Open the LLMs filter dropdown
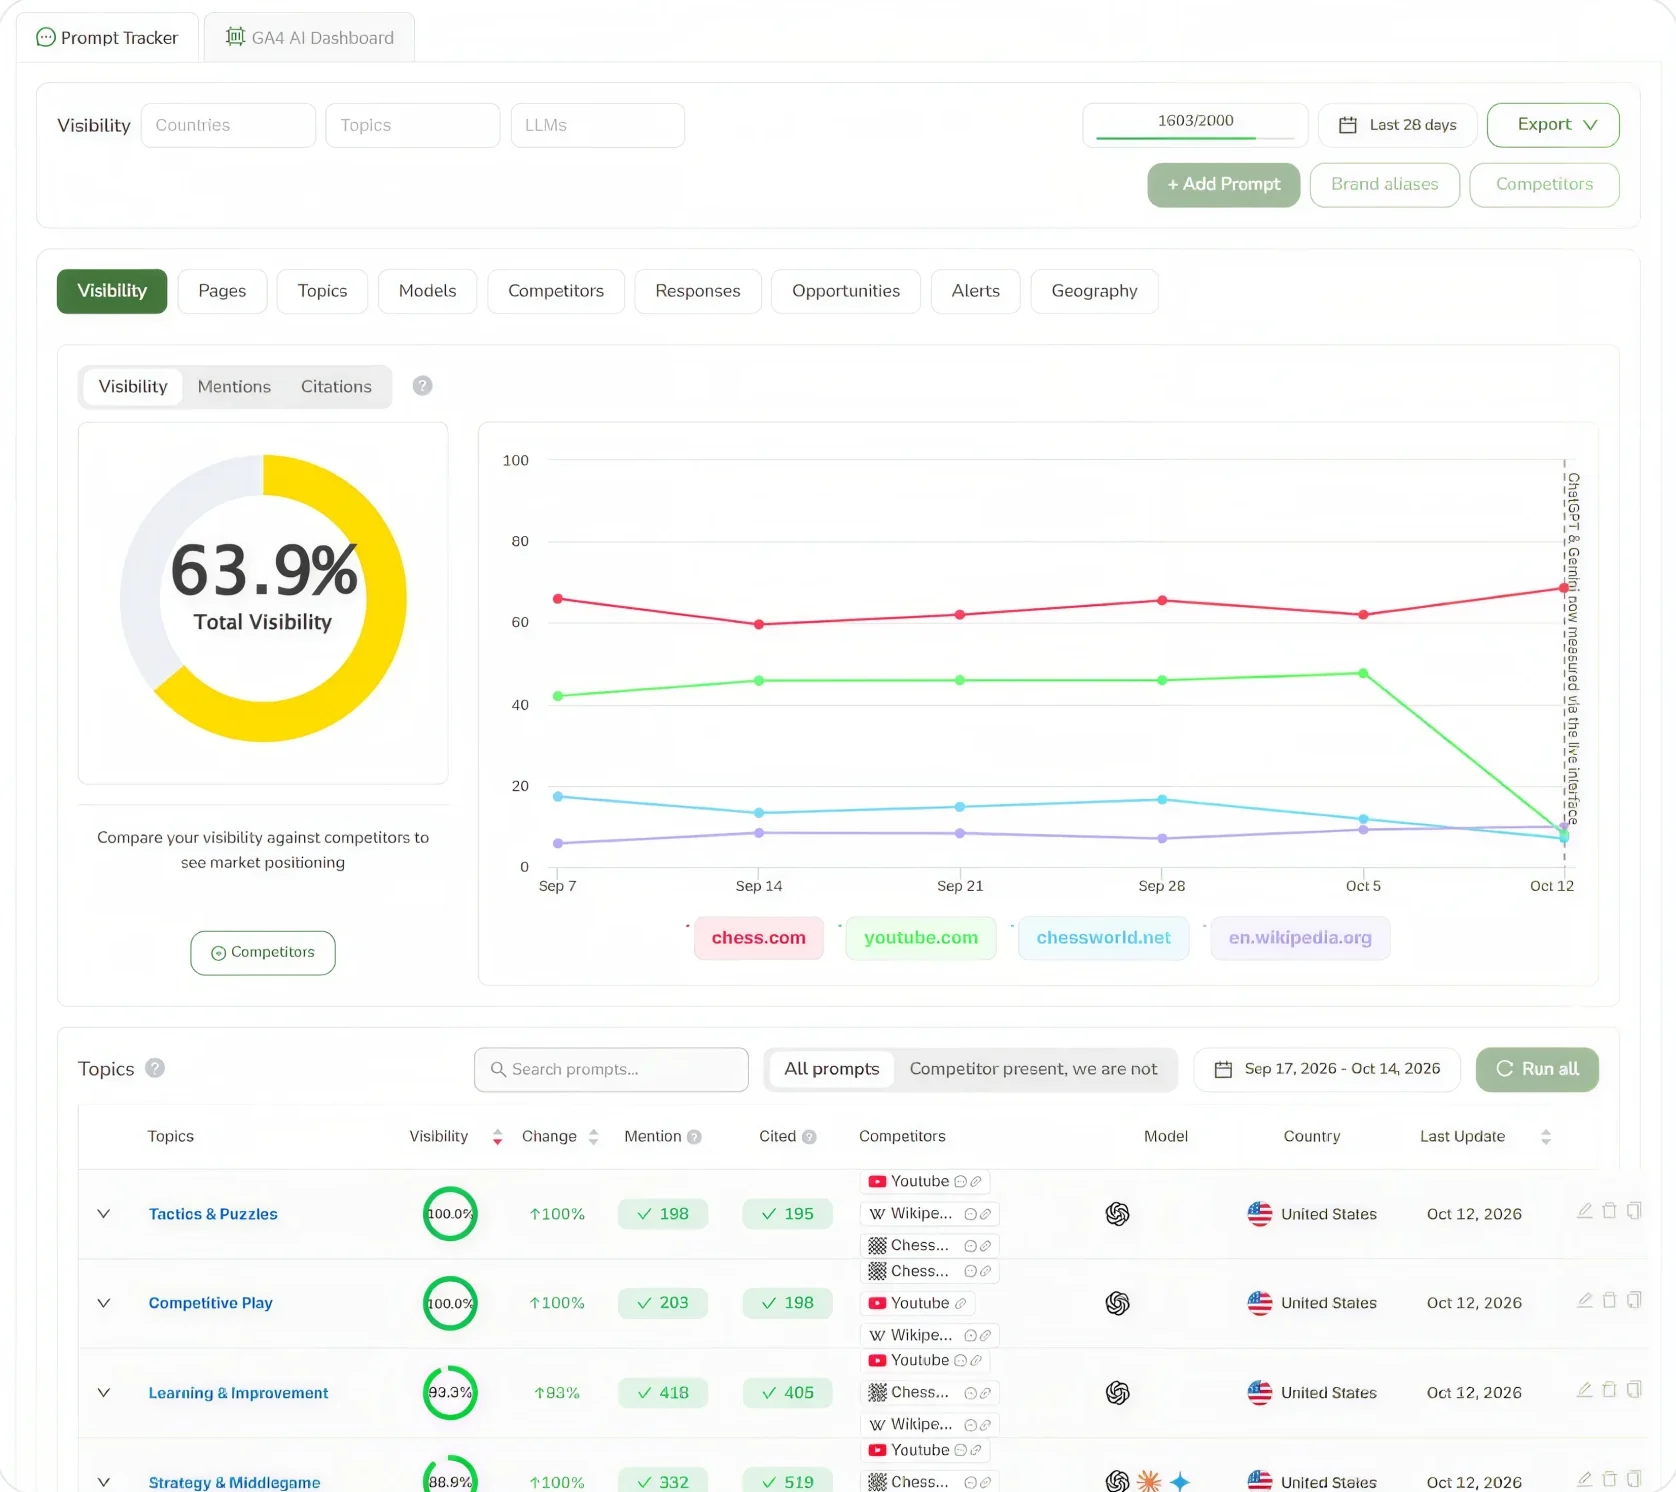 pyautogui.click(x=597, y=125)
